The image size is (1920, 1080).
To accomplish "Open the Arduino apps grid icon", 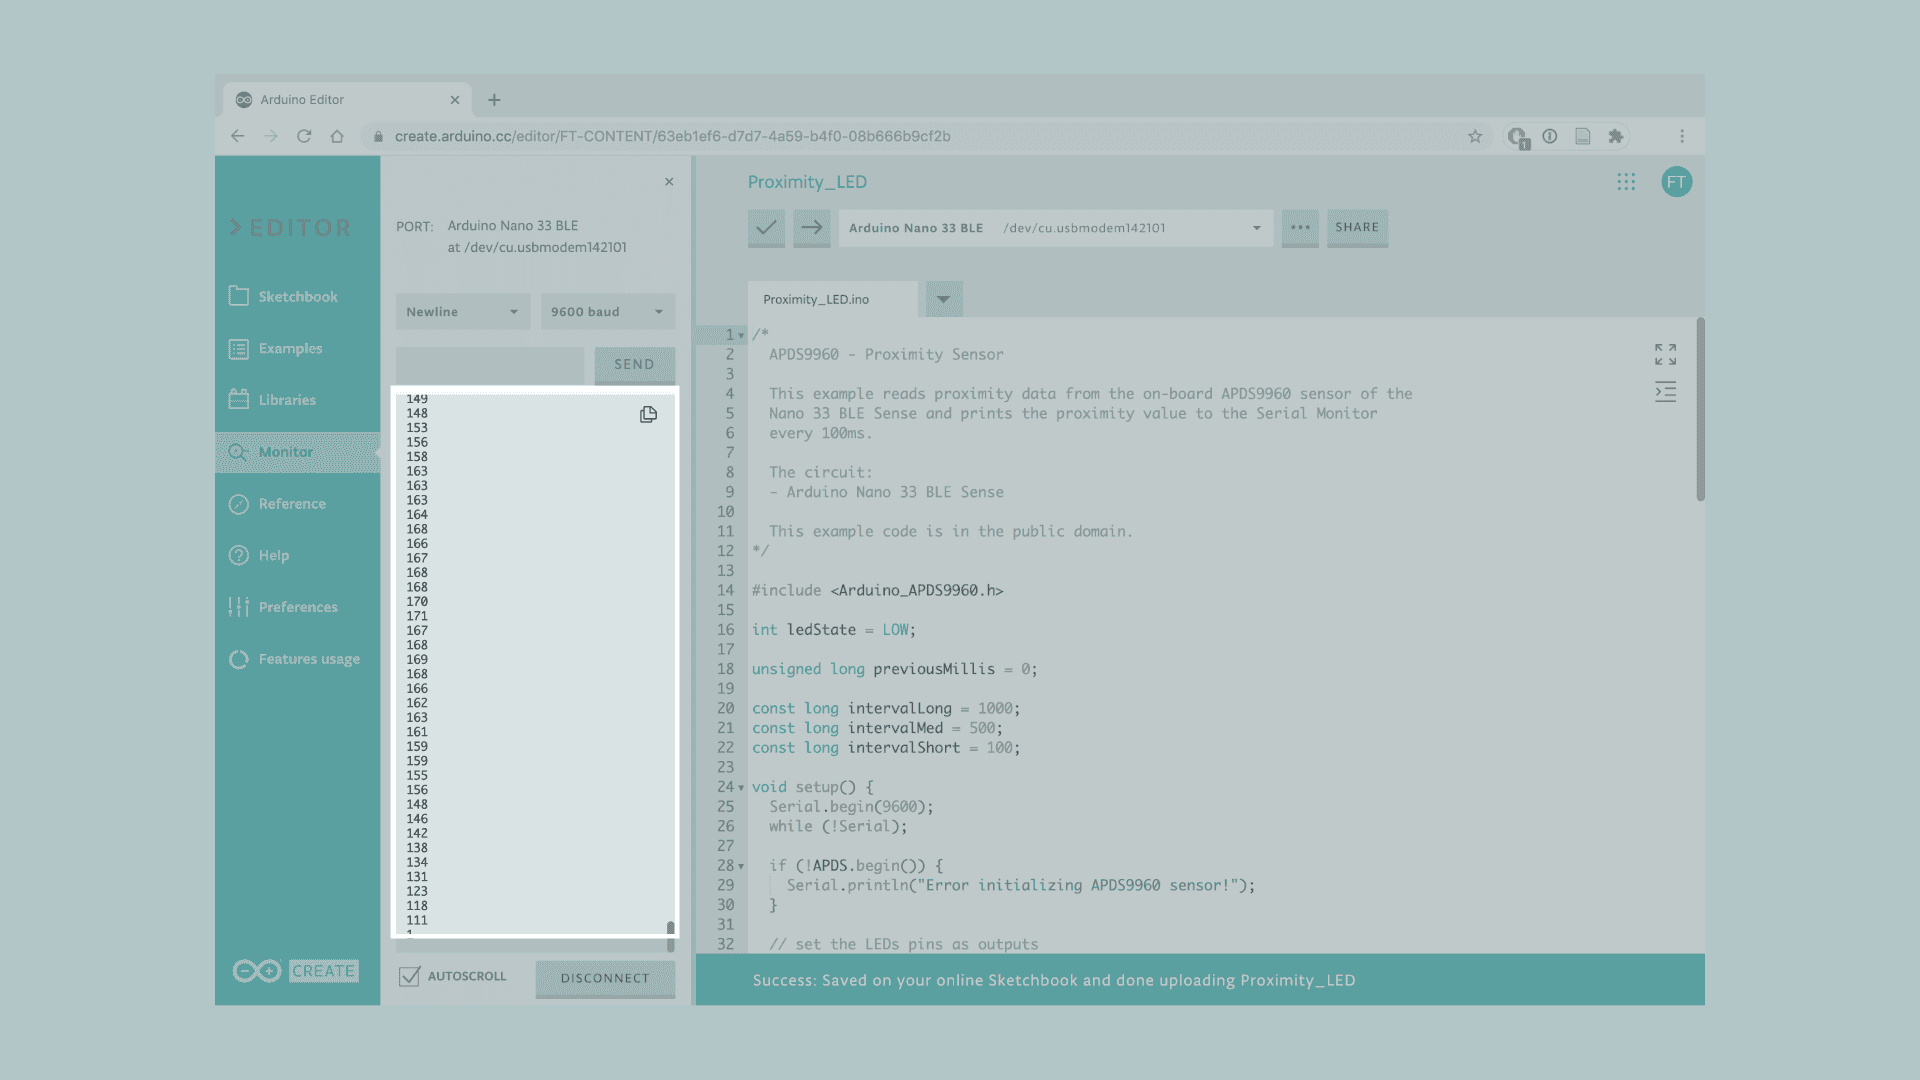I will point(1626,182).
